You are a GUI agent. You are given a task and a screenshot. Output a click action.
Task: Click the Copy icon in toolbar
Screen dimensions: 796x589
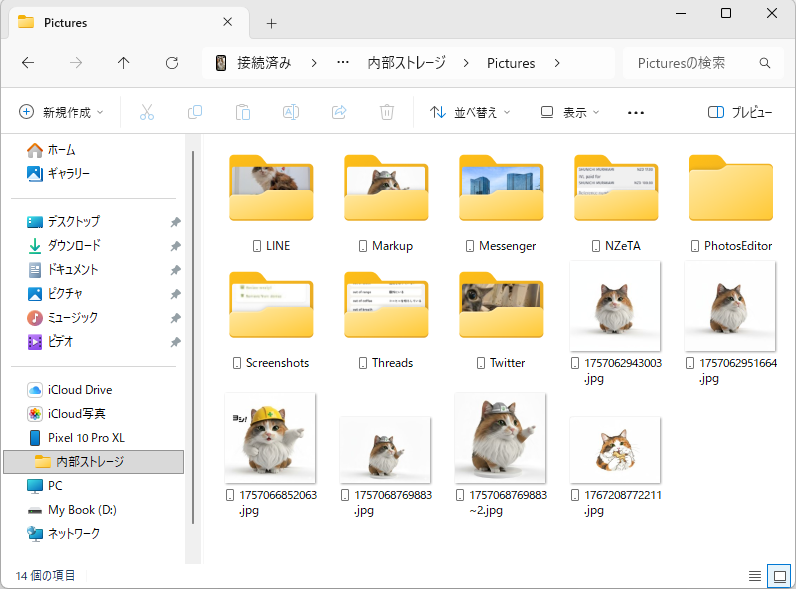coord(195,112)
